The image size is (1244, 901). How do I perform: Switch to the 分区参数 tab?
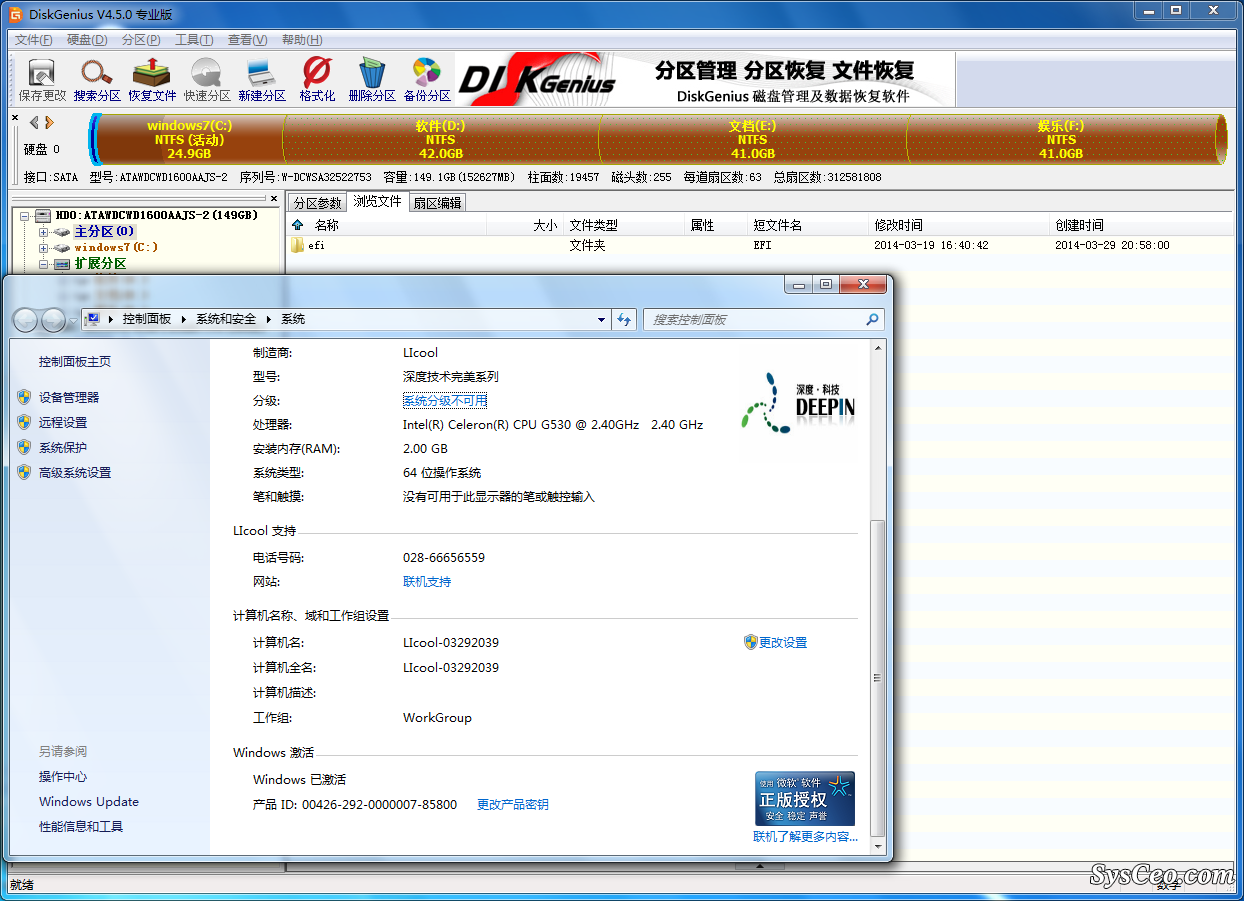tap(317, 203)
